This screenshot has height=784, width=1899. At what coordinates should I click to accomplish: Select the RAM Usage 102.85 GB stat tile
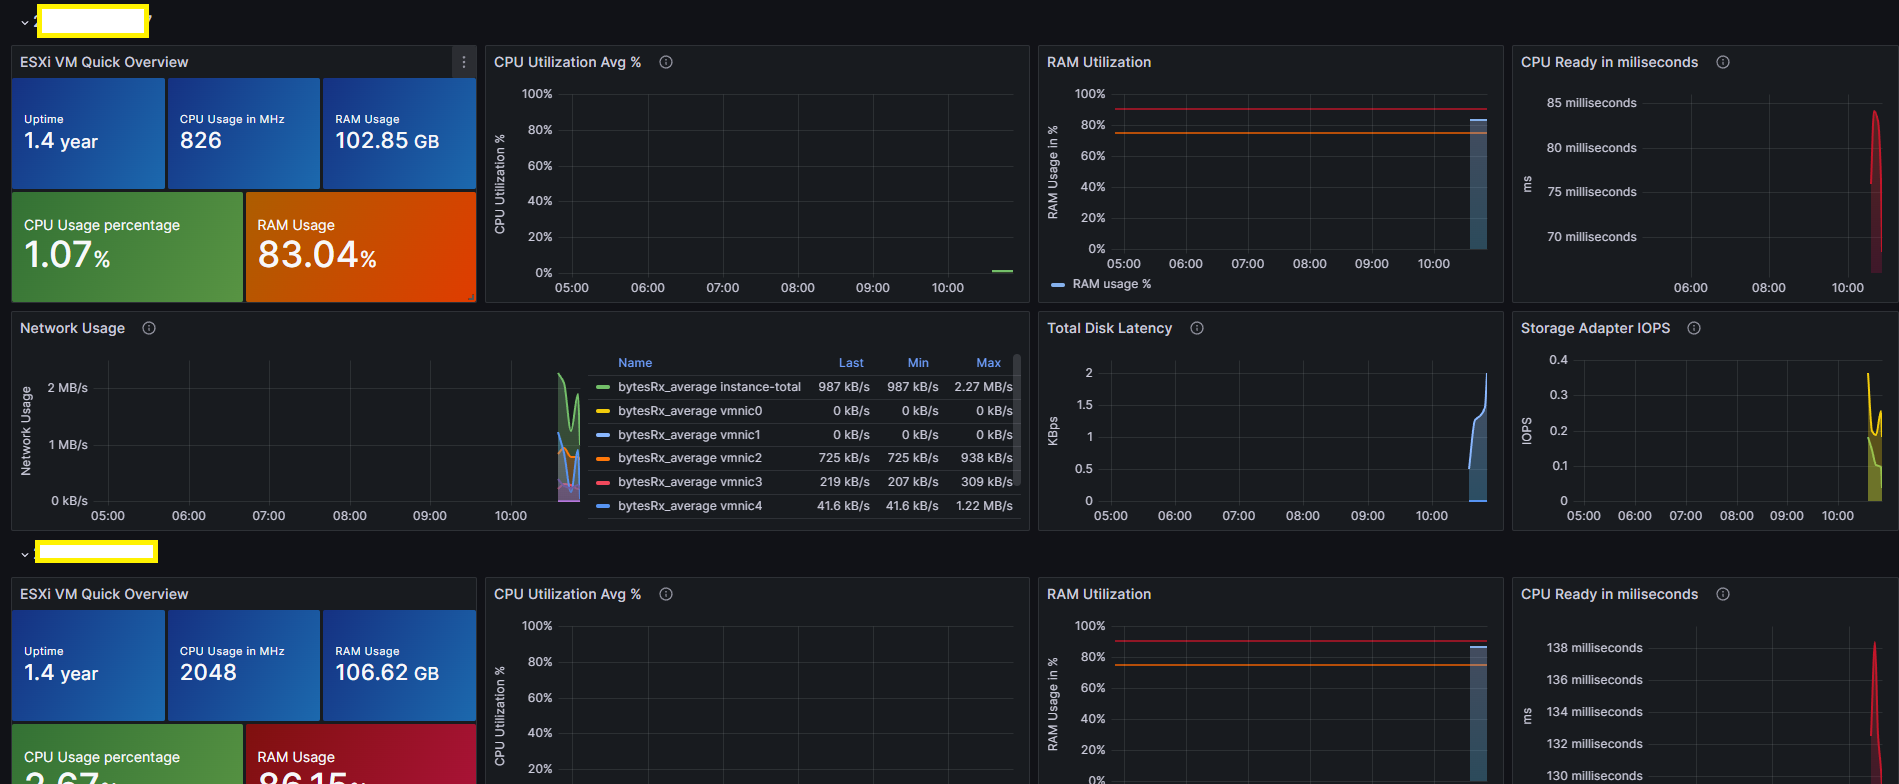[x=399, y=133]
